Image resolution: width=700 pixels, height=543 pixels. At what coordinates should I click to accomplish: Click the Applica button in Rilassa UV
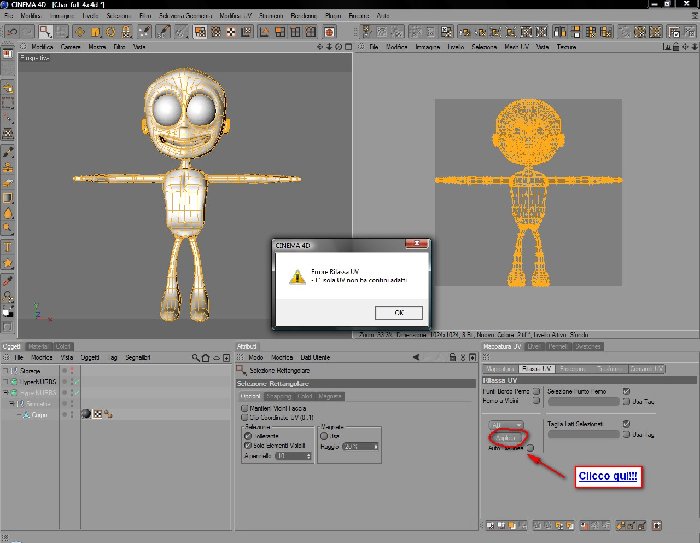tap(507, 438)
